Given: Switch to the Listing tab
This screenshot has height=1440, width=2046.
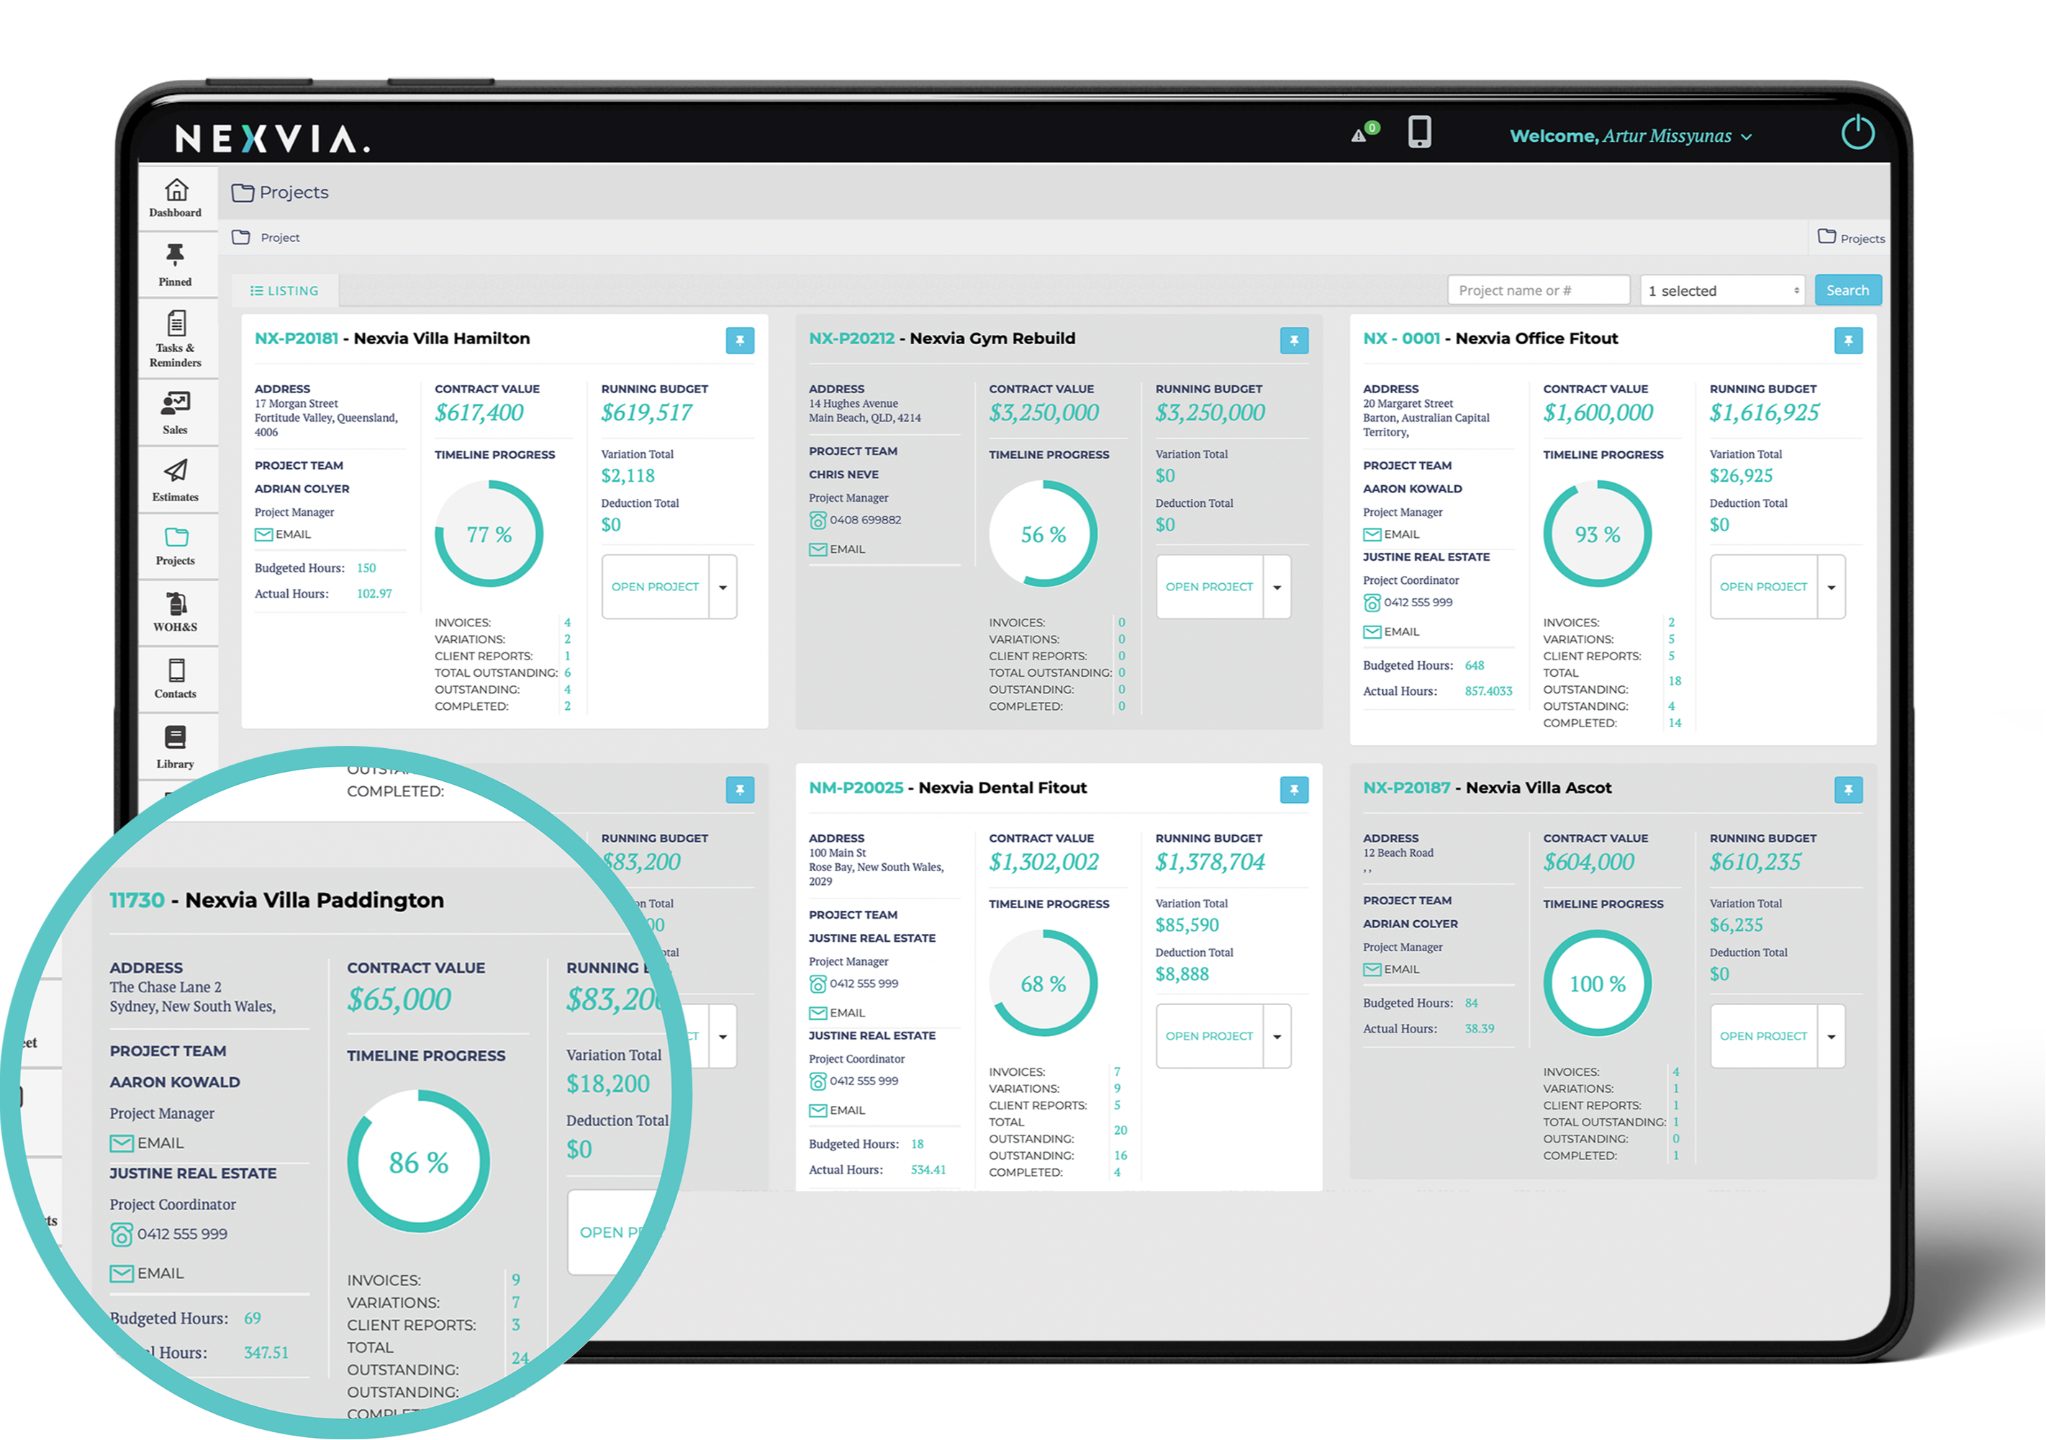Looking at the screenshot, I should [285, 291].
